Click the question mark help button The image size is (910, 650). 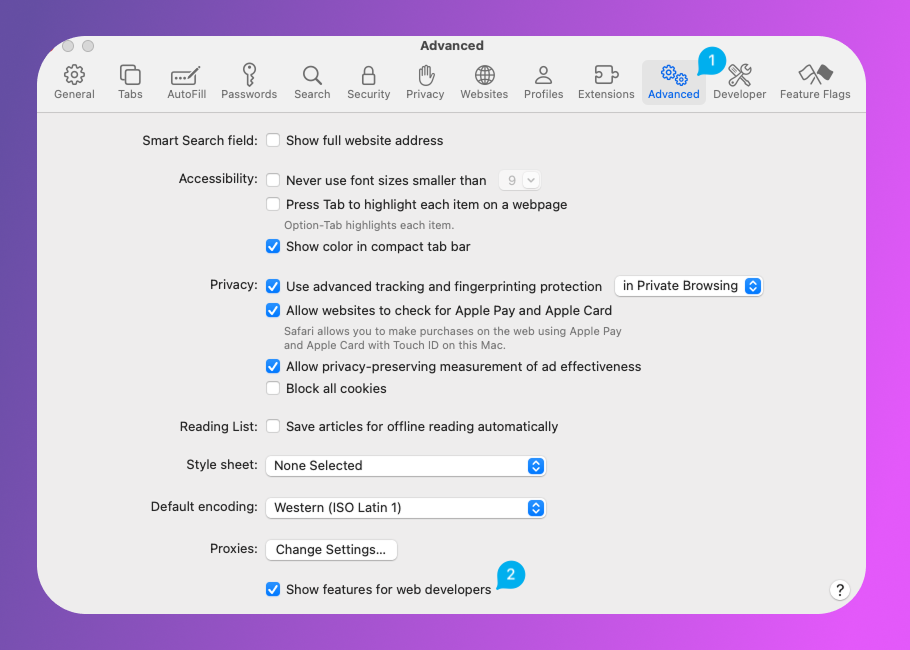point(840,590)
